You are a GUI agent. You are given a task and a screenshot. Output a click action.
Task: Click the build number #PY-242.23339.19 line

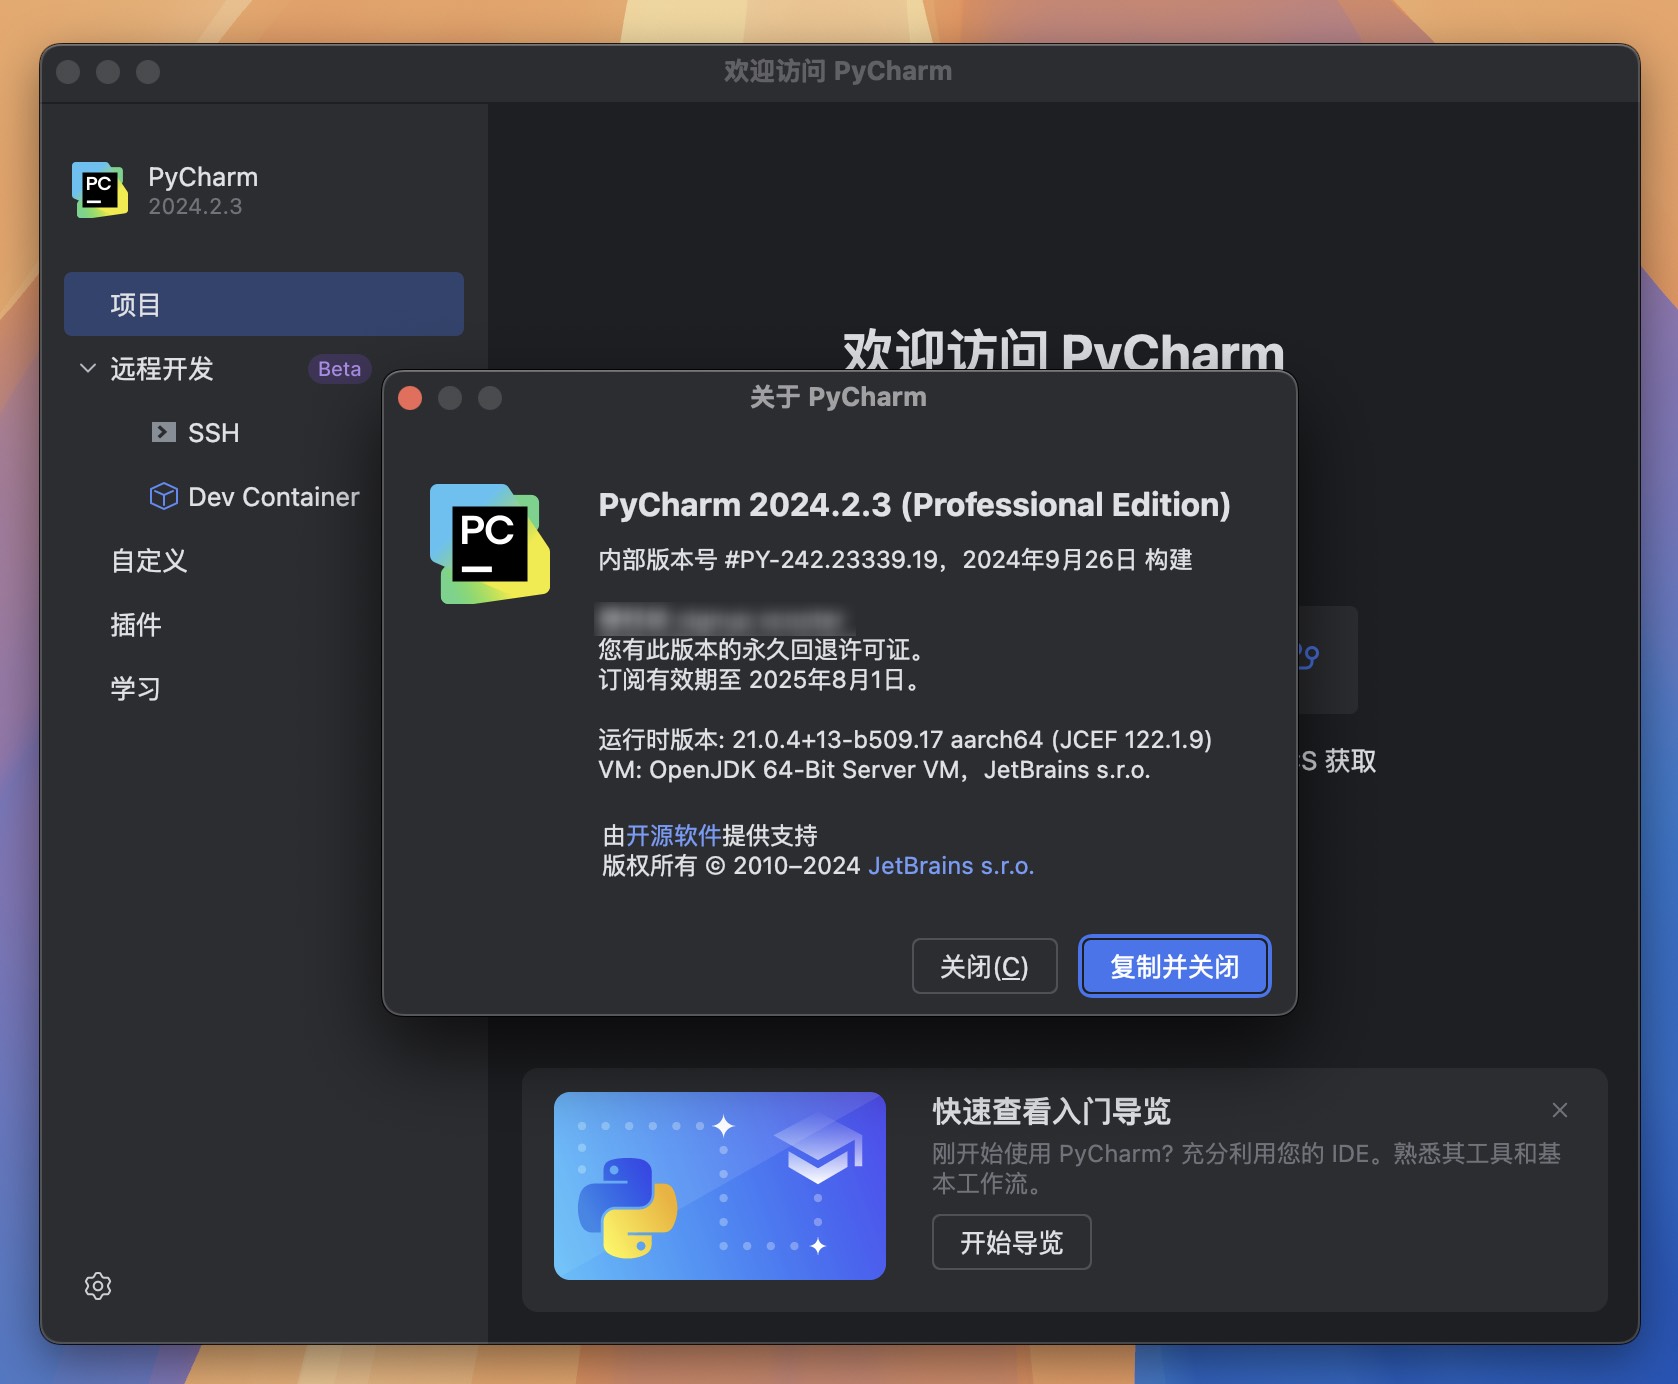coord(895,560)
